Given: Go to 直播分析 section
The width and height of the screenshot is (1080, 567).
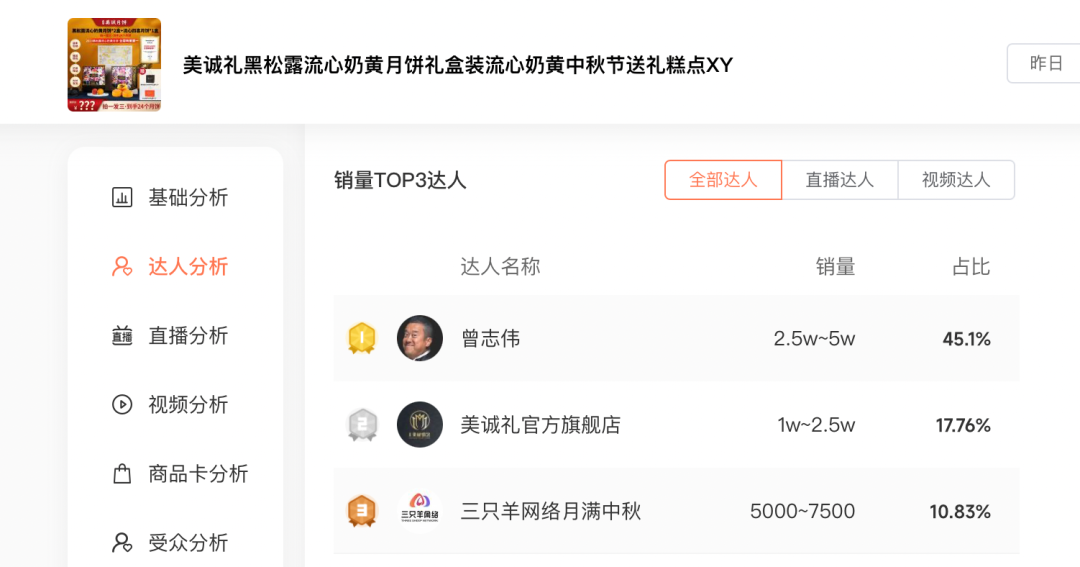Looking at the screenshot, I should [x=188, y=336].
